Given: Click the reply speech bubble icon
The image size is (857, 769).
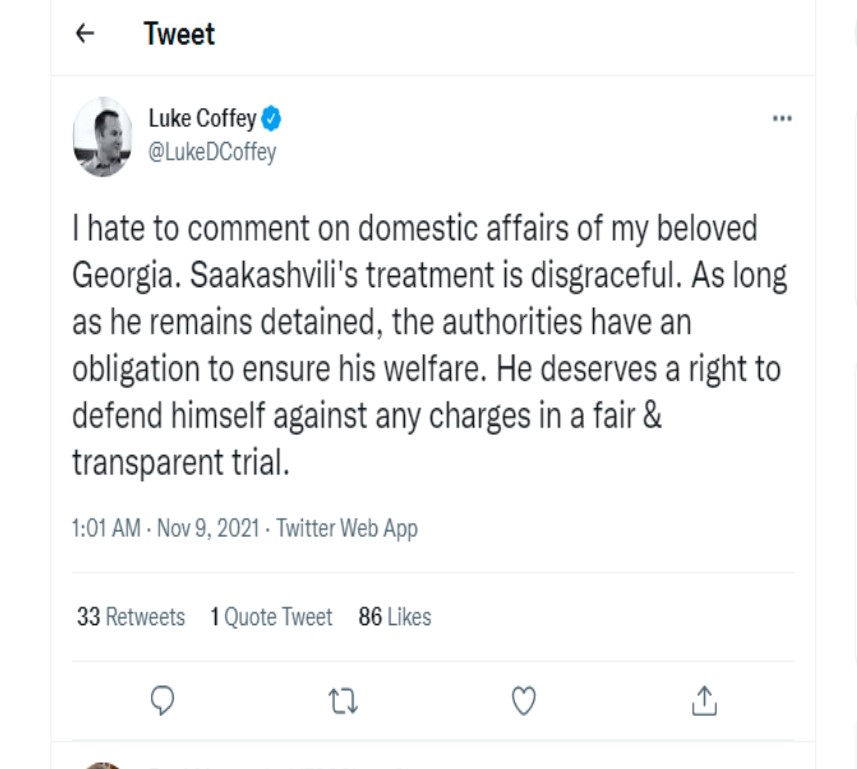Looking at the screenshot, I should coord(163,701).
